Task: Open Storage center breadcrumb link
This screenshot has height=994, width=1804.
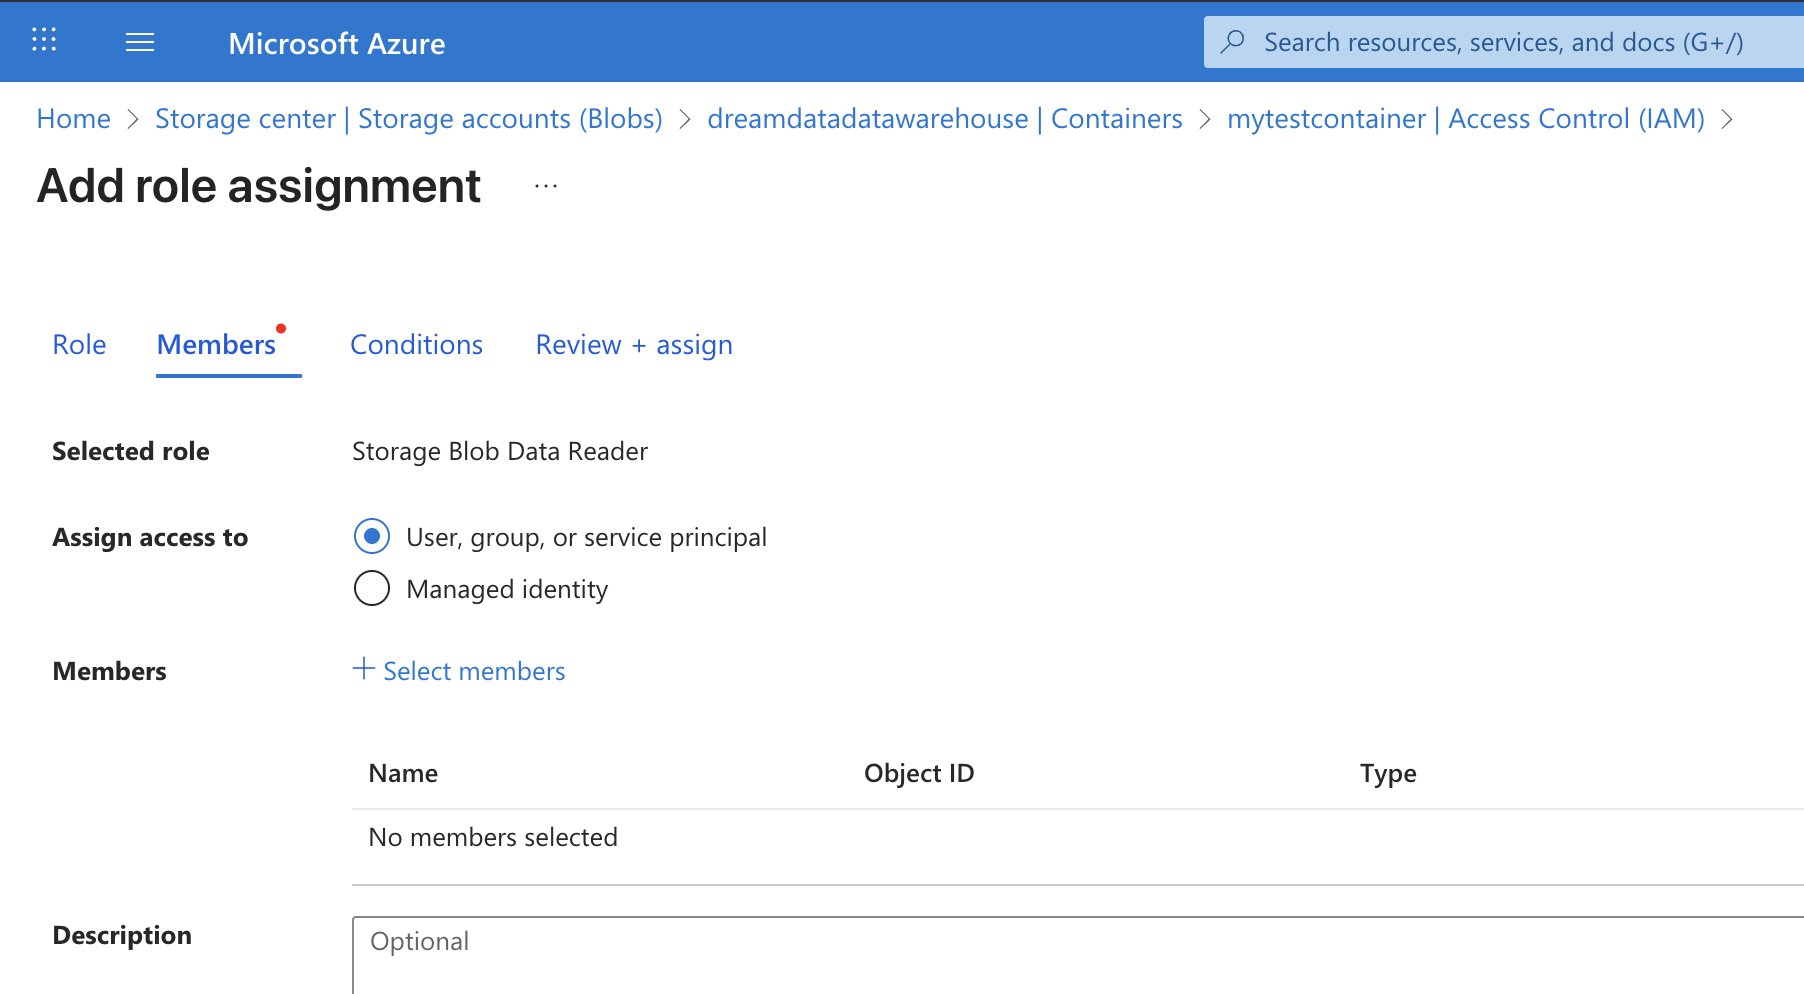Action: (x=408, y=119)
